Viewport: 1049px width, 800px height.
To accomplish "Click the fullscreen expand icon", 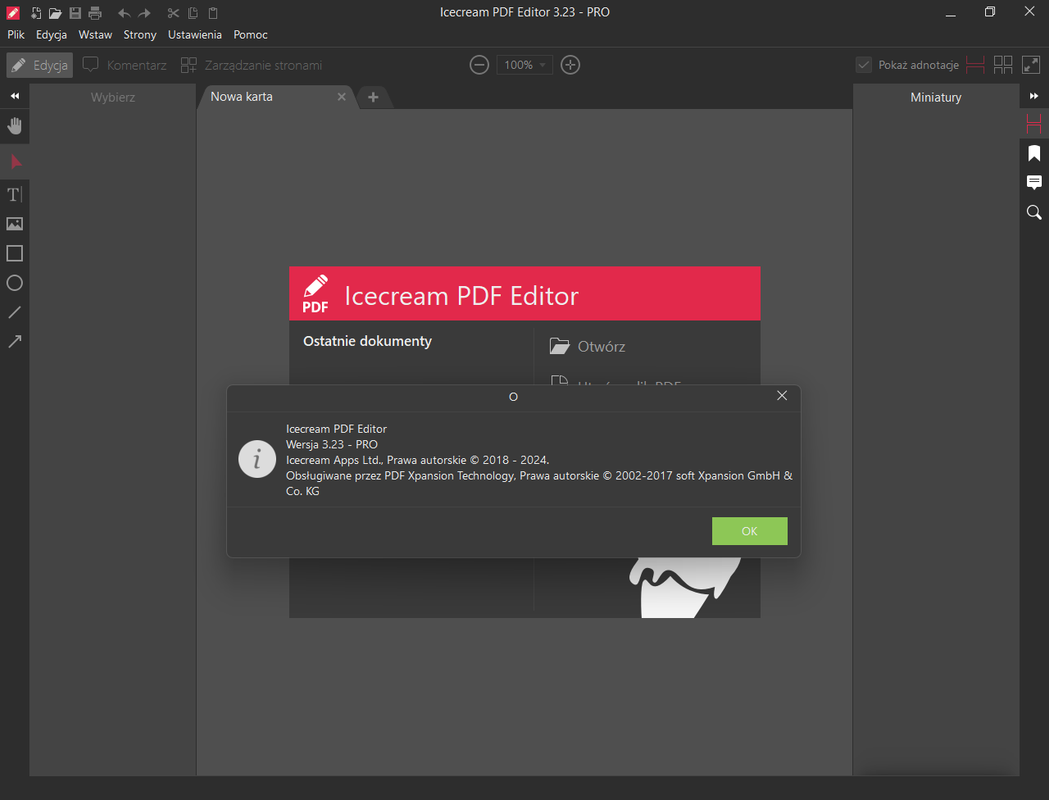I will 1031,65.
